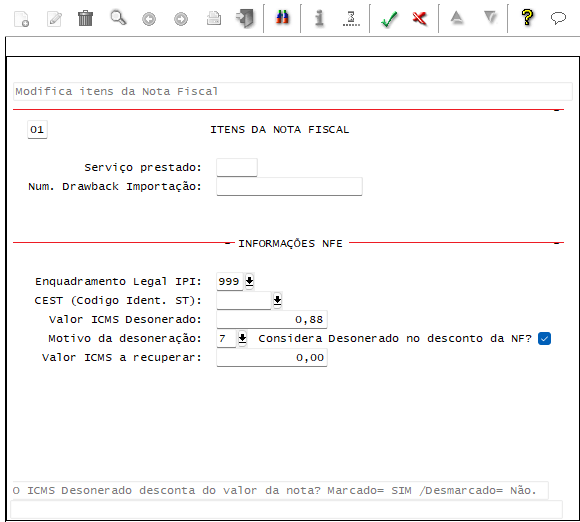The image size is (580, 522).
Task: Click the down triangle arrow icon
Action: [490, 17]
